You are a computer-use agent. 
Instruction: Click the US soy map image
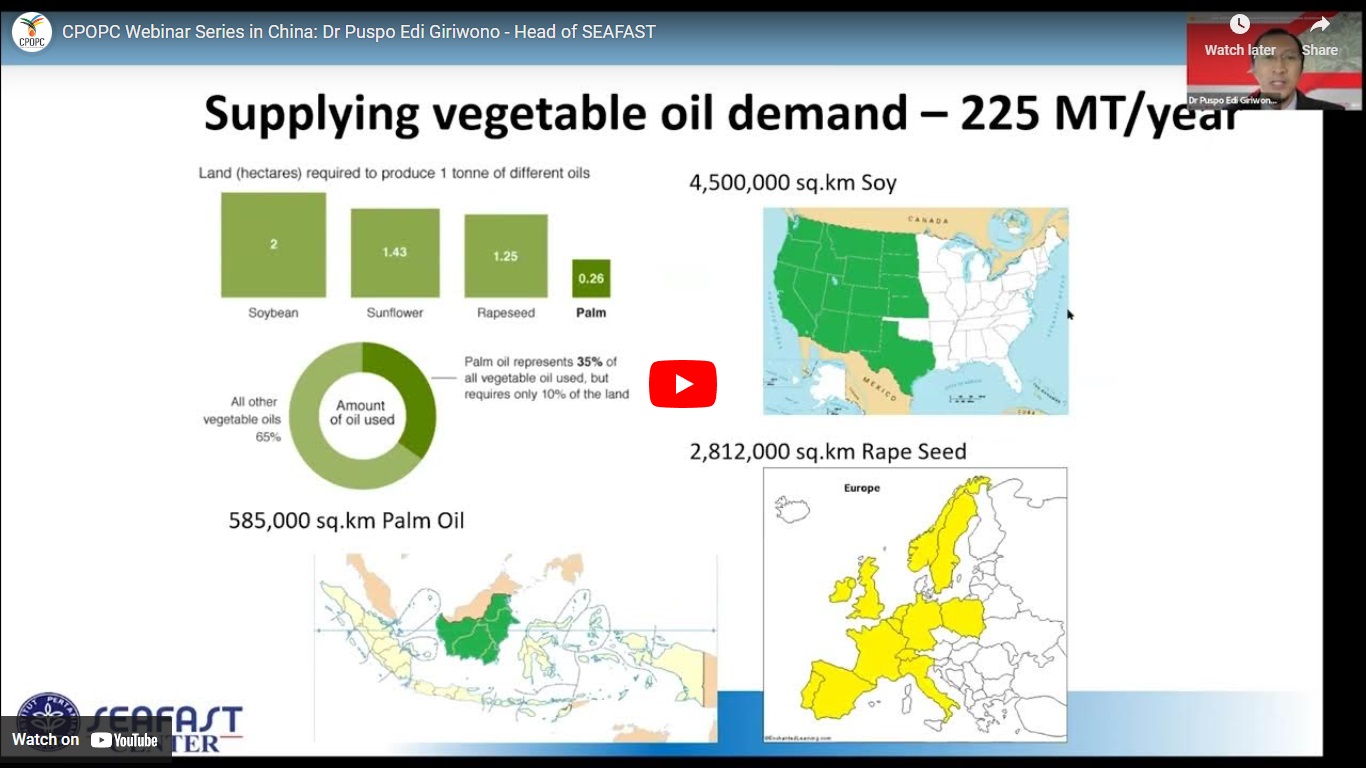coord(915,311)
